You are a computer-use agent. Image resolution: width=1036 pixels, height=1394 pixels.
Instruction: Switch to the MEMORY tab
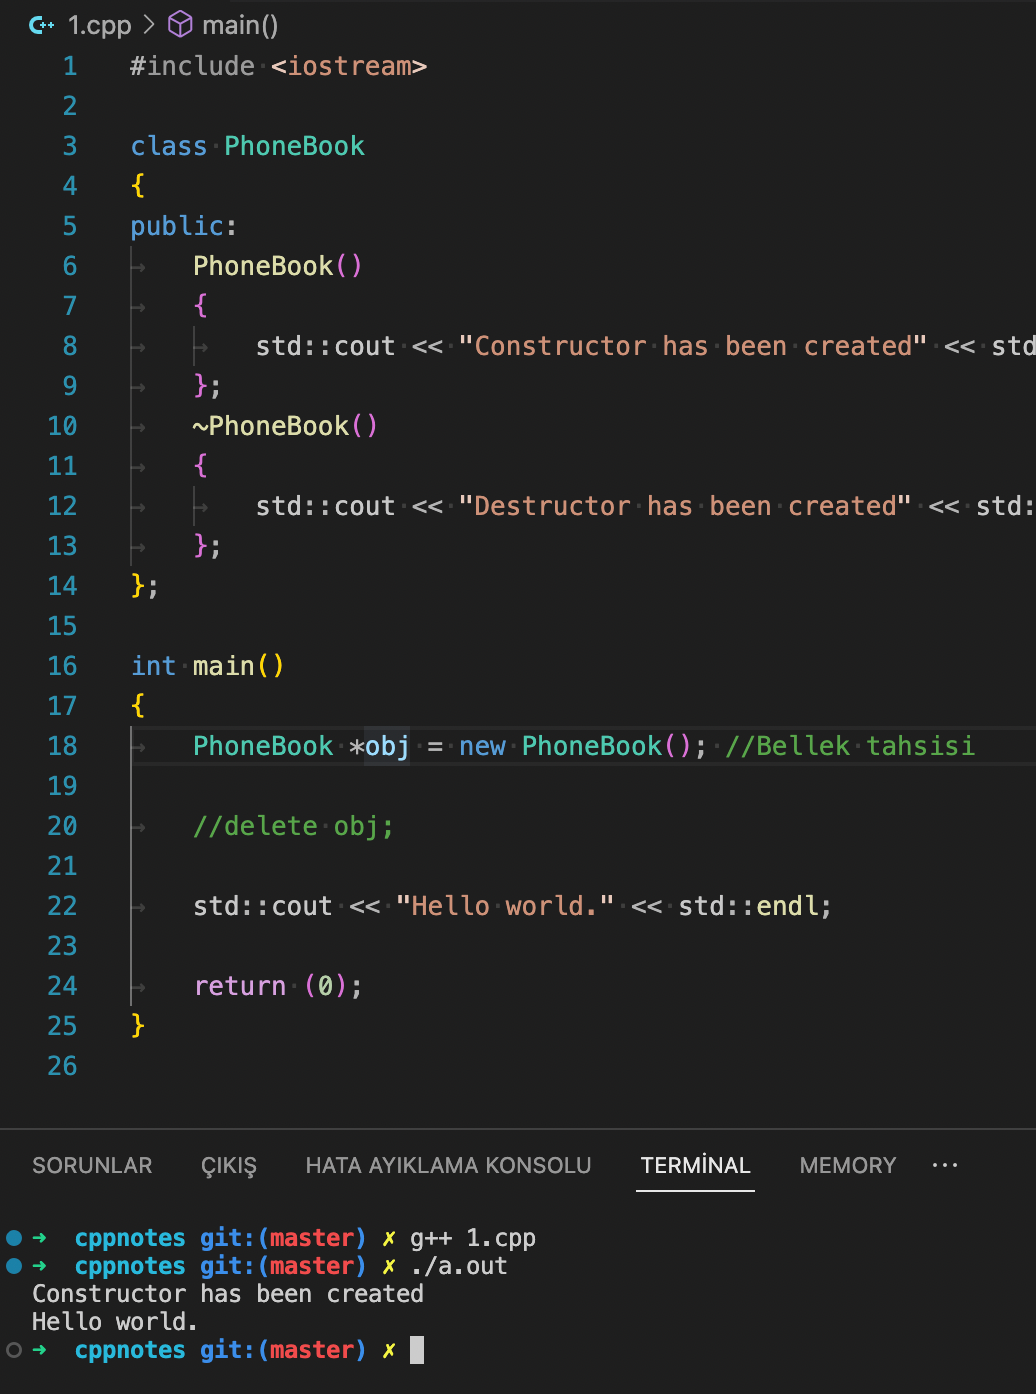click(x=847, y=1165)
